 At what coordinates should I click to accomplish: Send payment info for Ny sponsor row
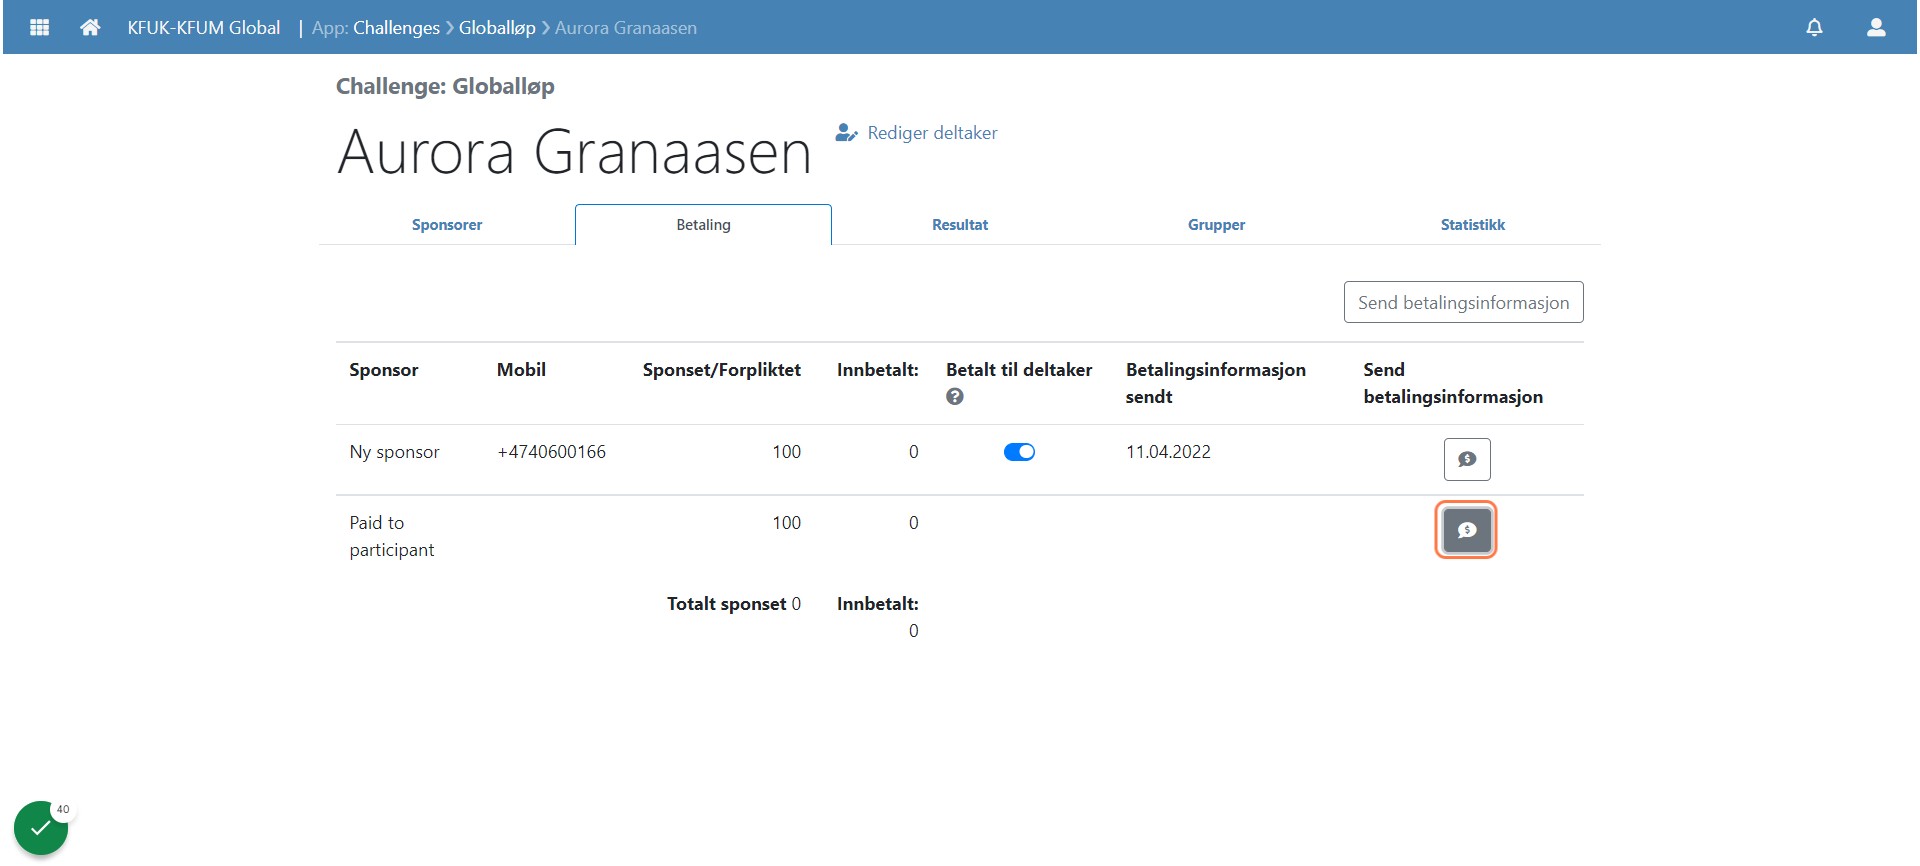point(1467,459)
